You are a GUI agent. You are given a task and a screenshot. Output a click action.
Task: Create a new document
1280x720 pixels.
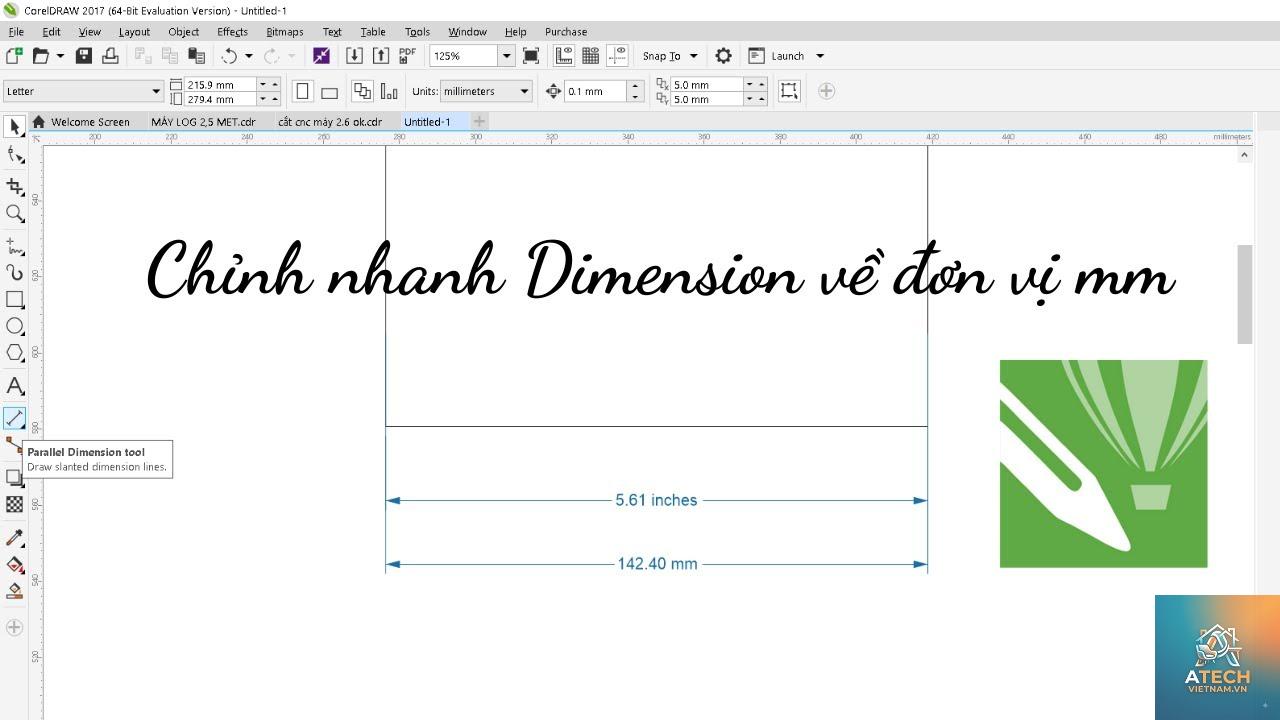pyautogui.click(x=14, y=56)
